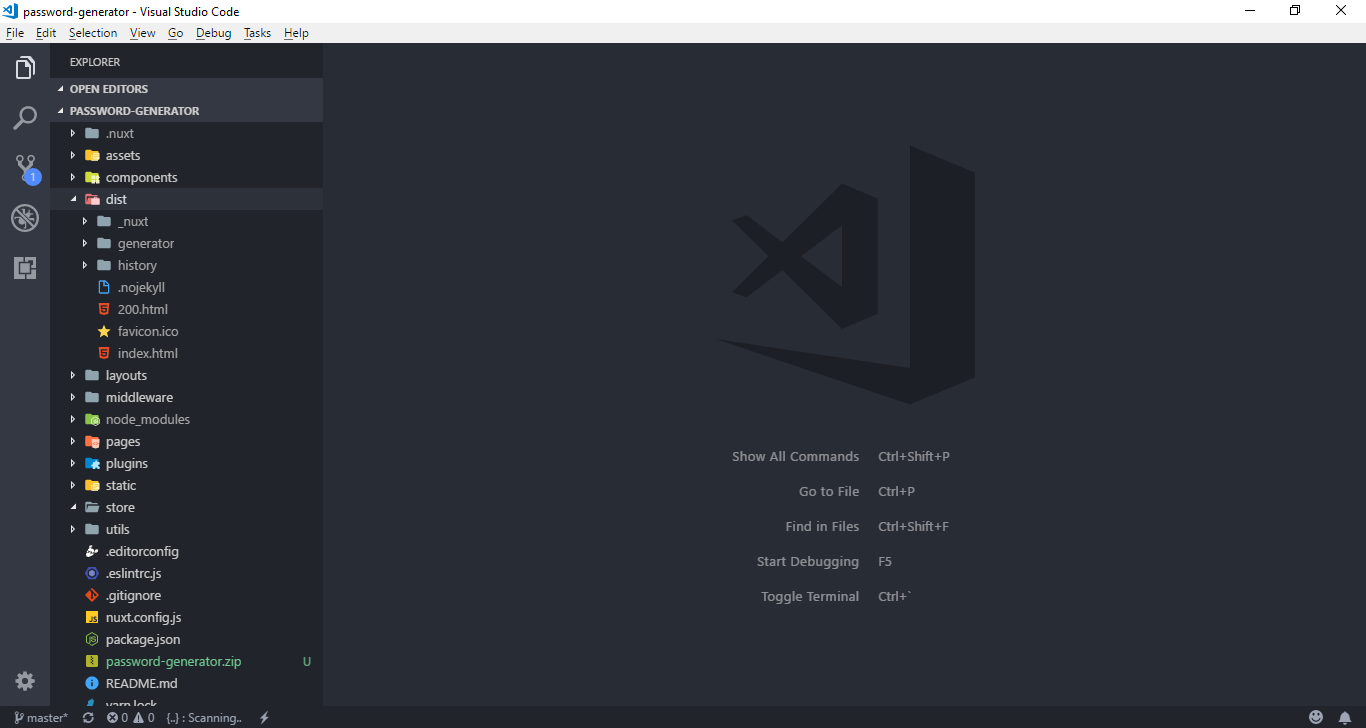Screen dimensions: 1366x728
Task: Click the favicon.ico star icon
Action: point(104,331)
